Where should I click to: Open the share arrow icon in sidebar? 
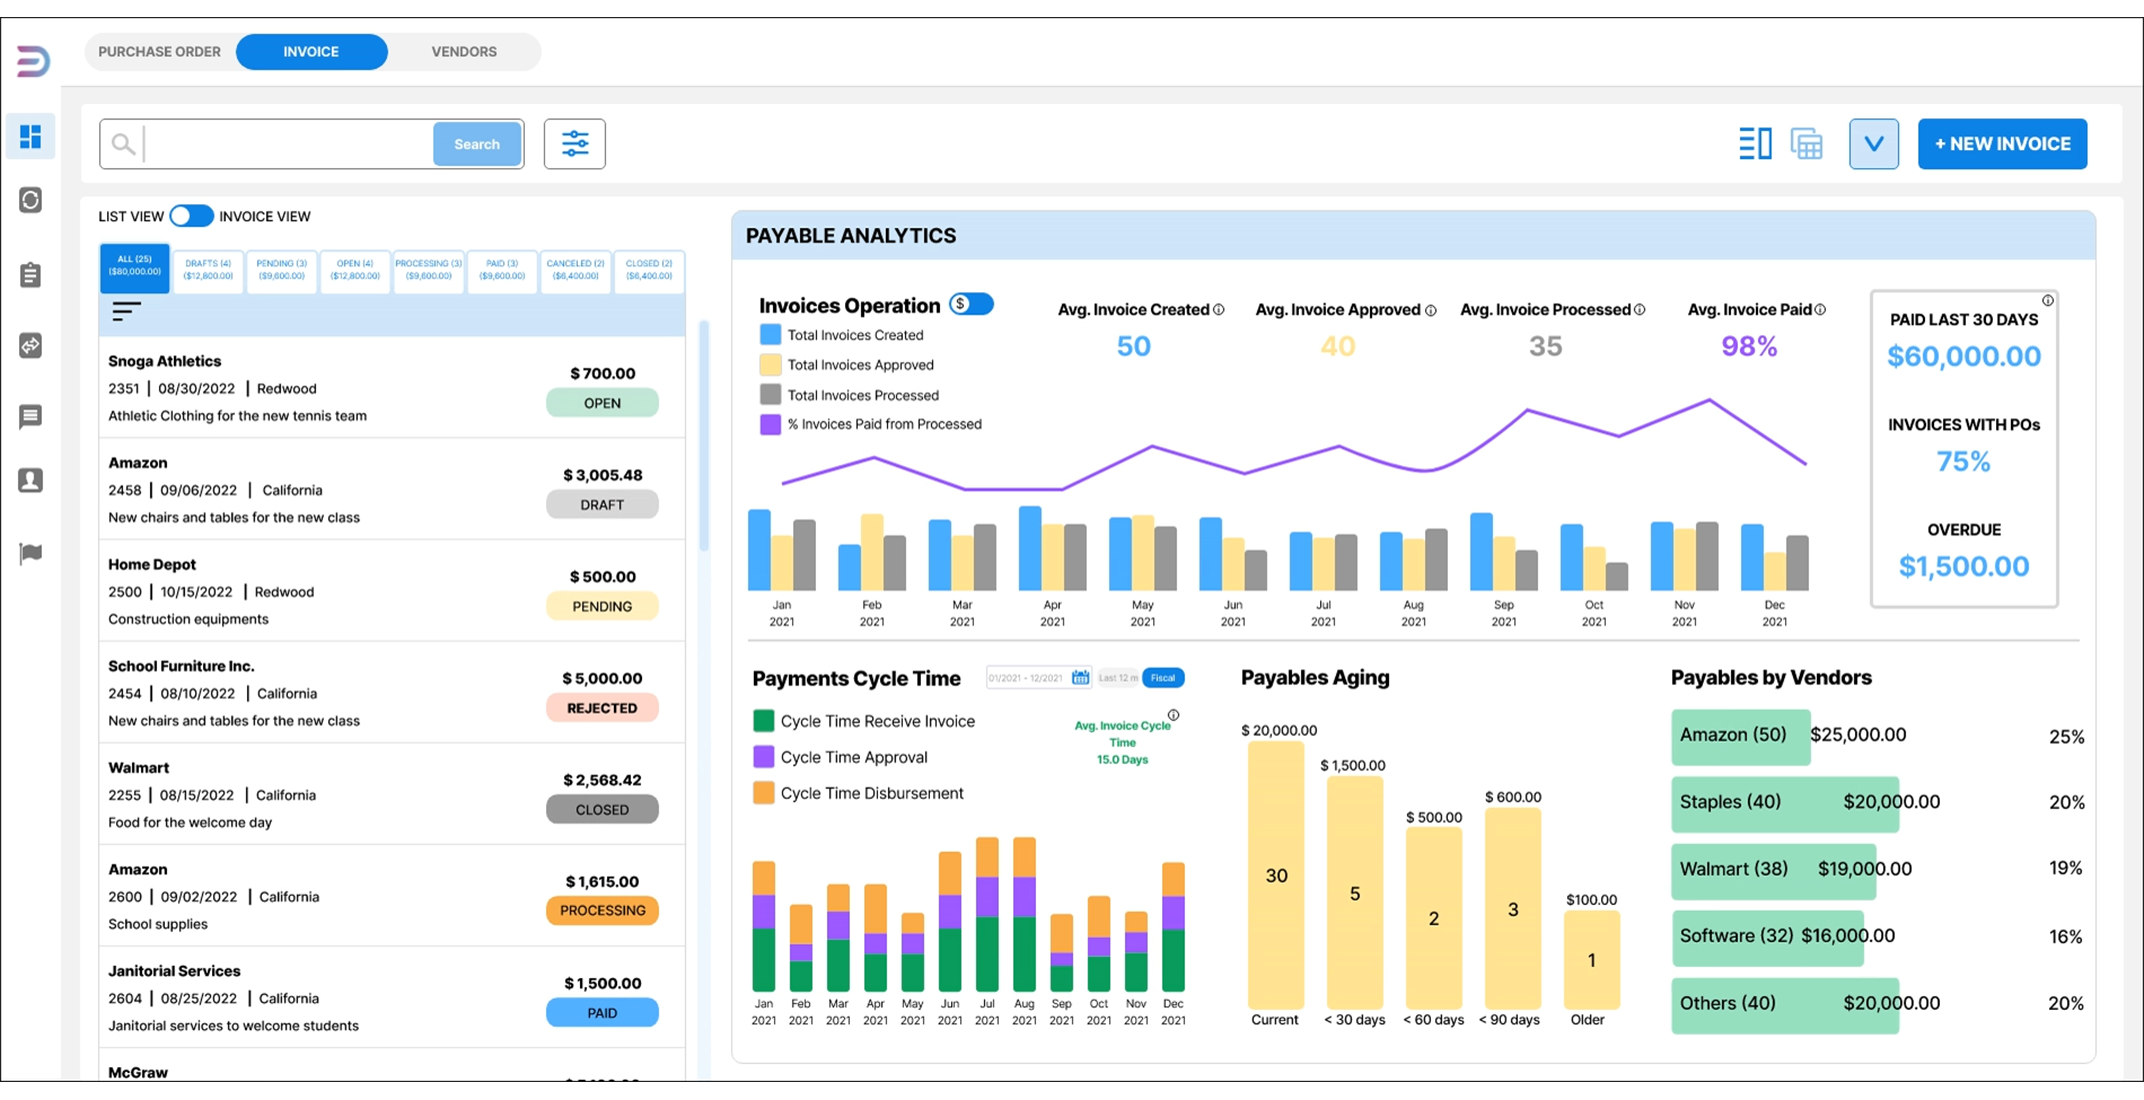[x=31, y=346]
